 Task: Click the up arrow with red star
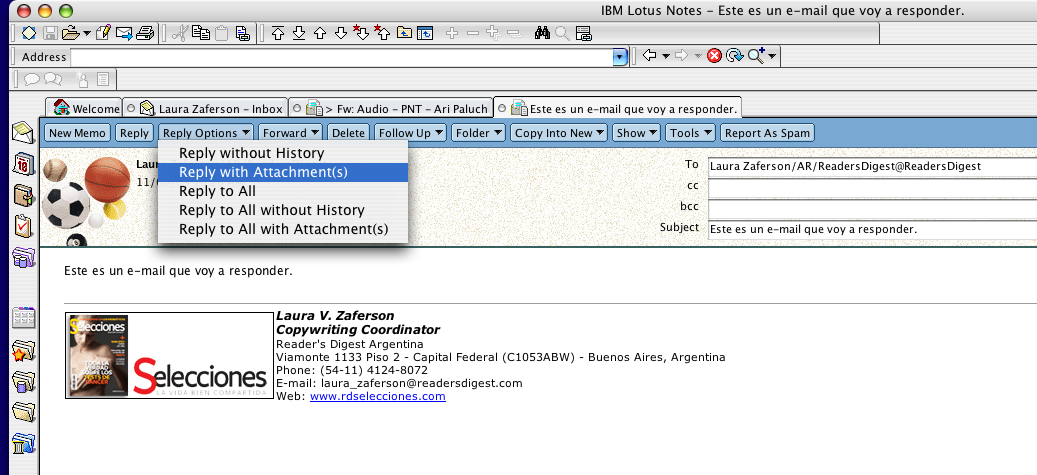point(382,33)
